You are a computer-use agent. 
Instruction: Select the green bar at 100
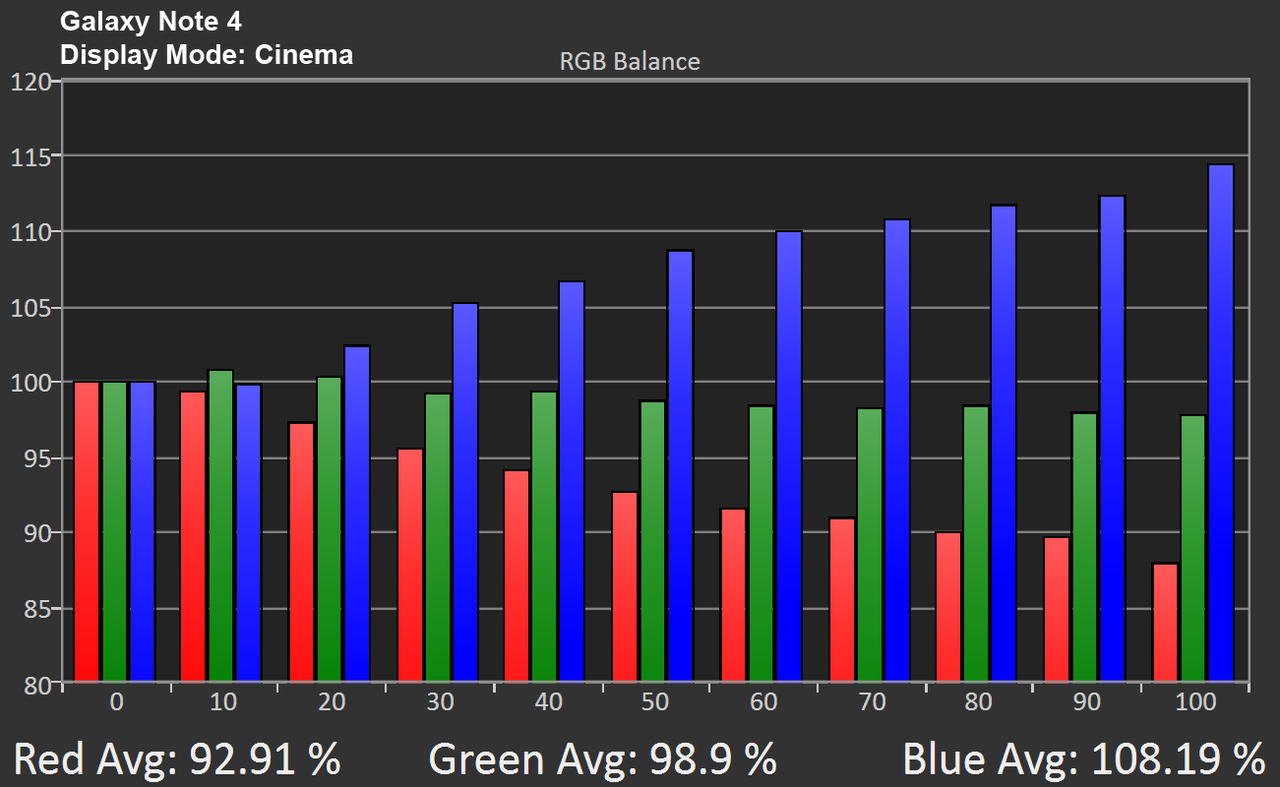[1193, 549]
